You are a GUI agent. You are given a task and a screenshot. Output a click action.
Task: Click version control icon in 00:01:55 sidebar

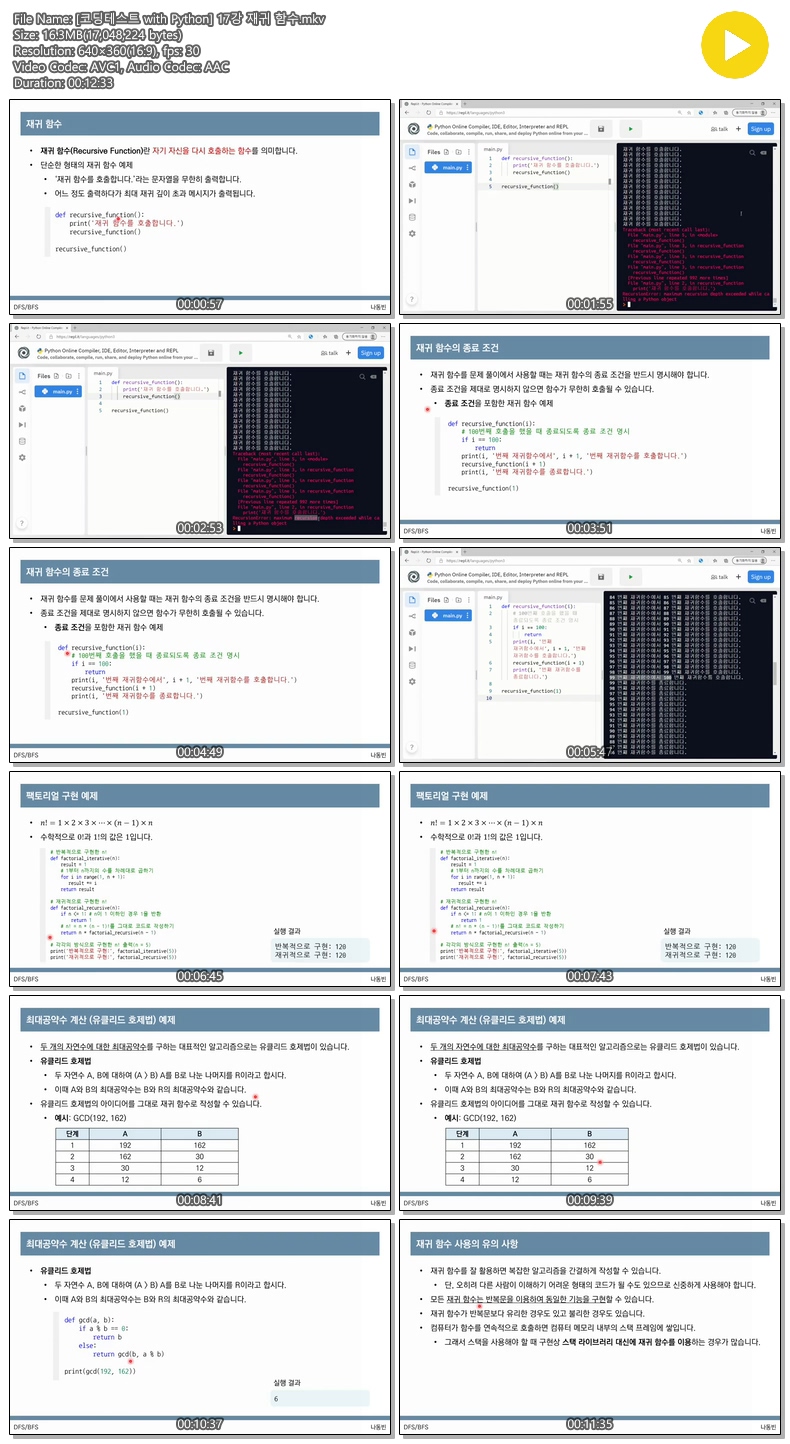click(x=412, y=168)
